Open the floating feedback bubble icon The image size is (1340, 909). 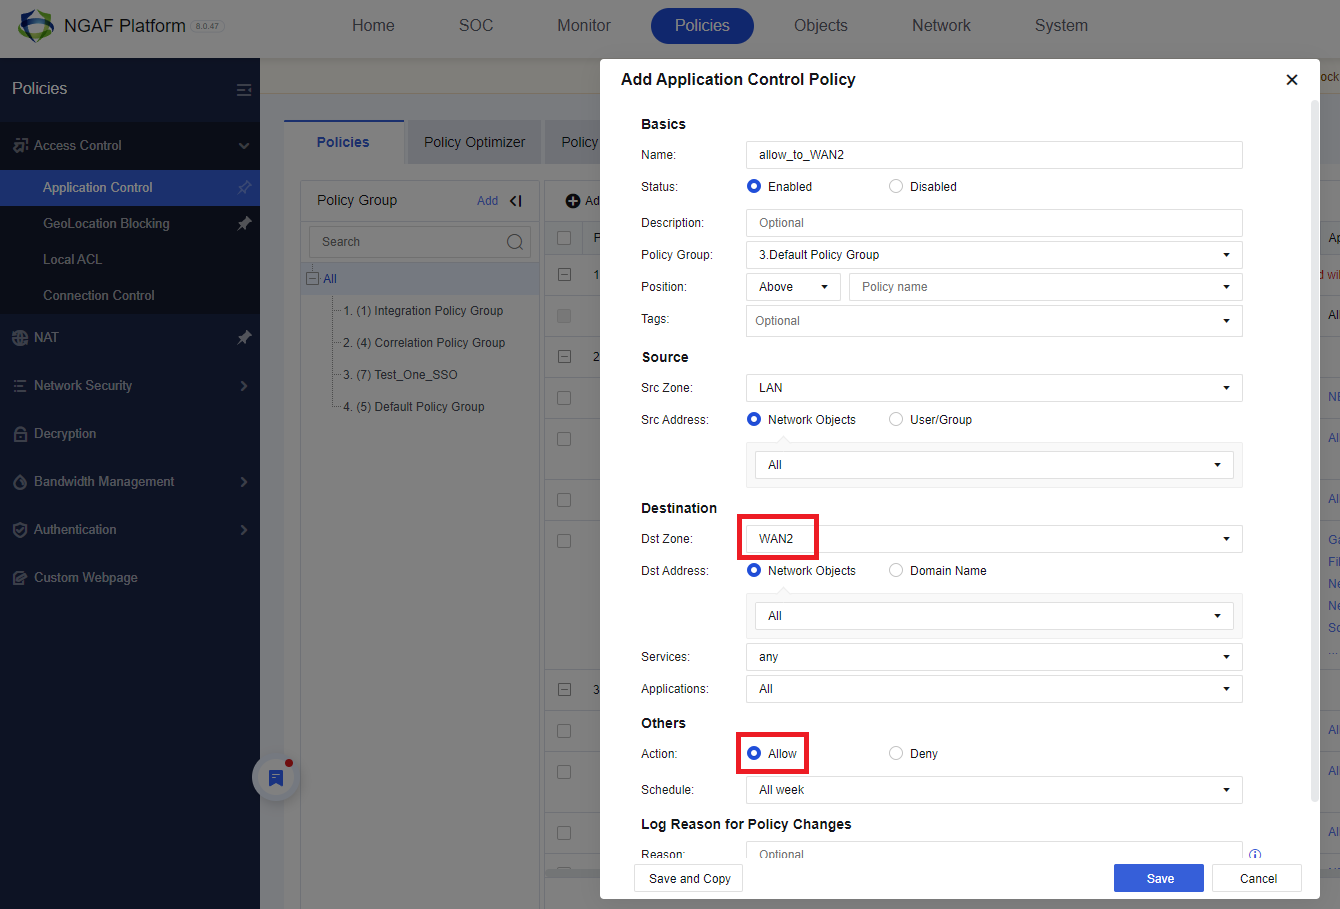[275, 776]
